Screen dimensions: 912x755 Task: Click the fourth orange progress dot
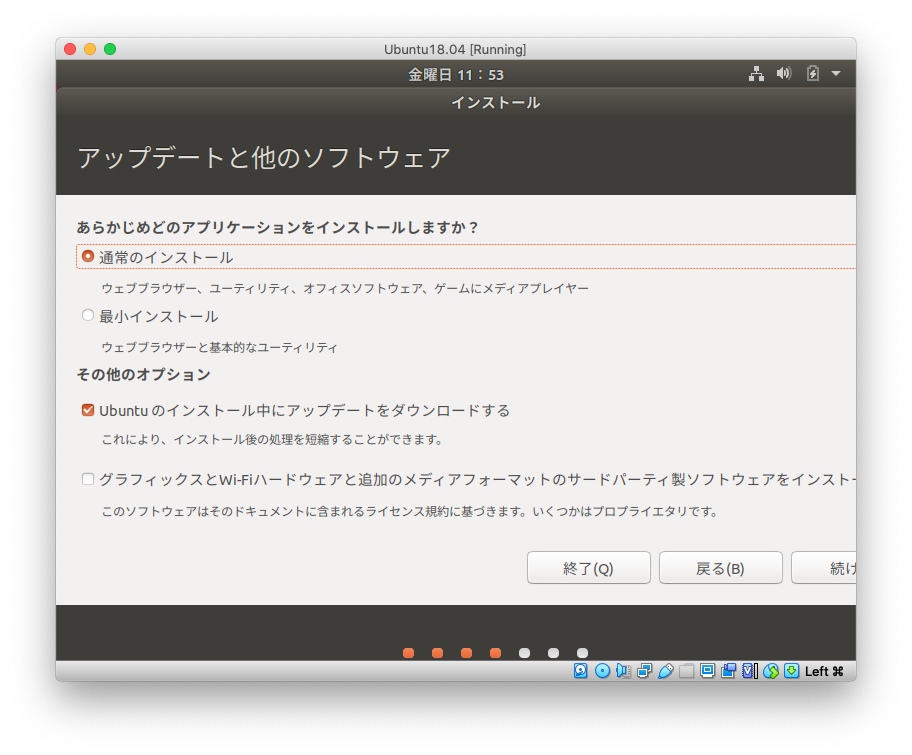tap(494, 652)
